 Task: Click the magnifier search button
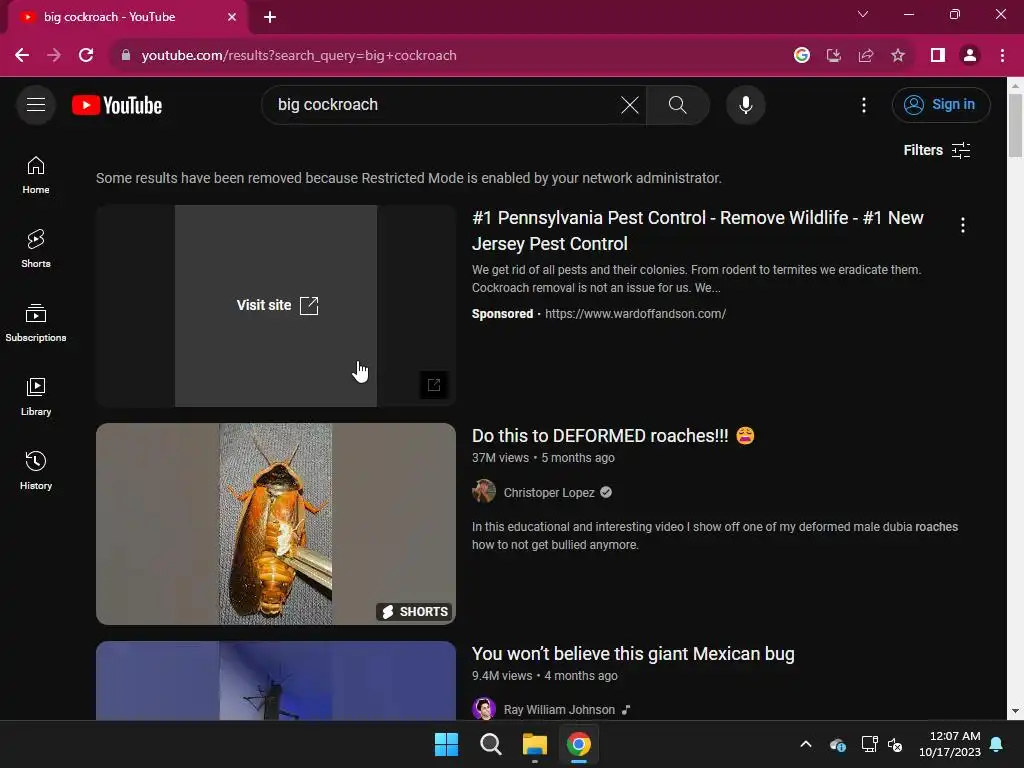(677, 104)
